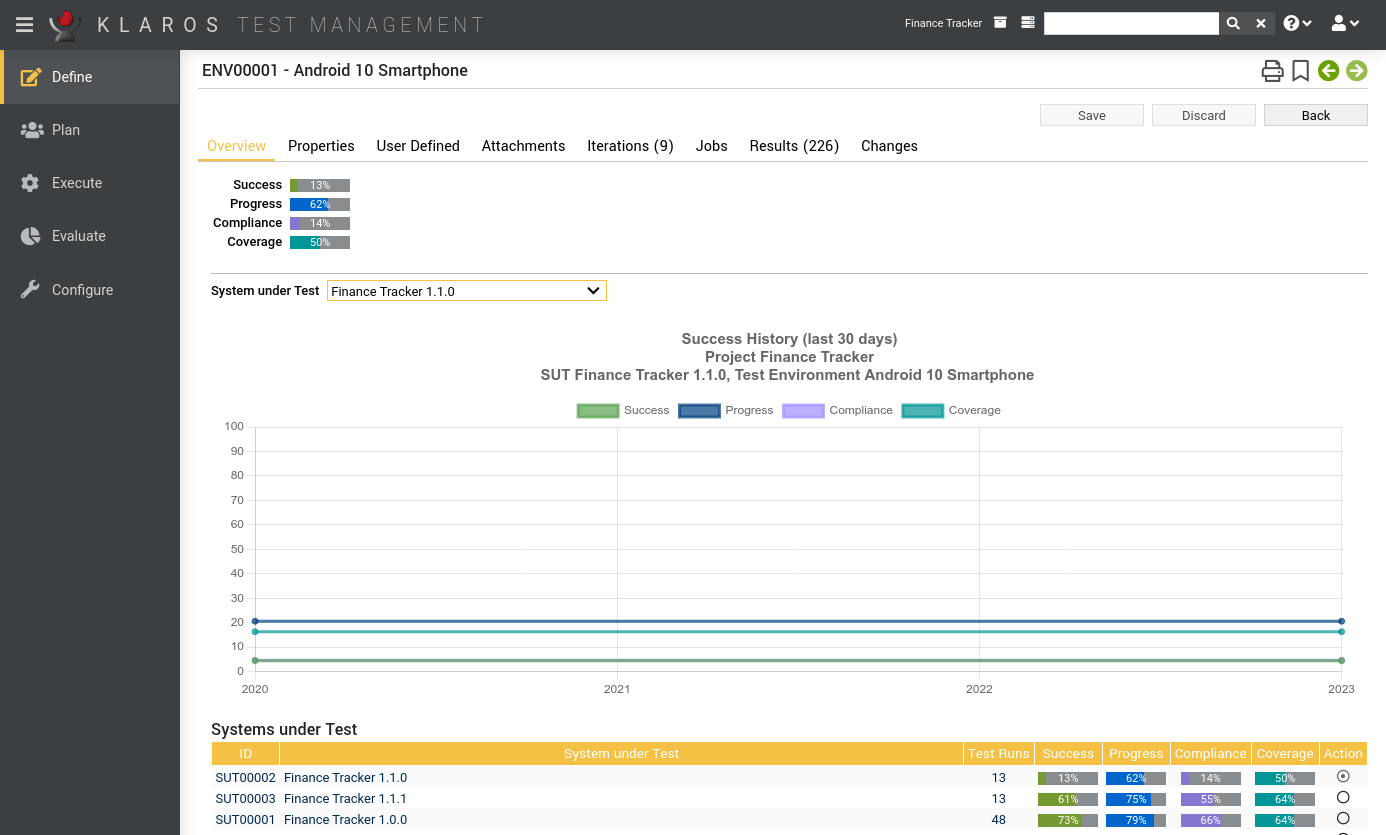Viewport: 1386px width, 835px height.
Task: Expand the help menu dropdown
Action: coord(1297,23)
